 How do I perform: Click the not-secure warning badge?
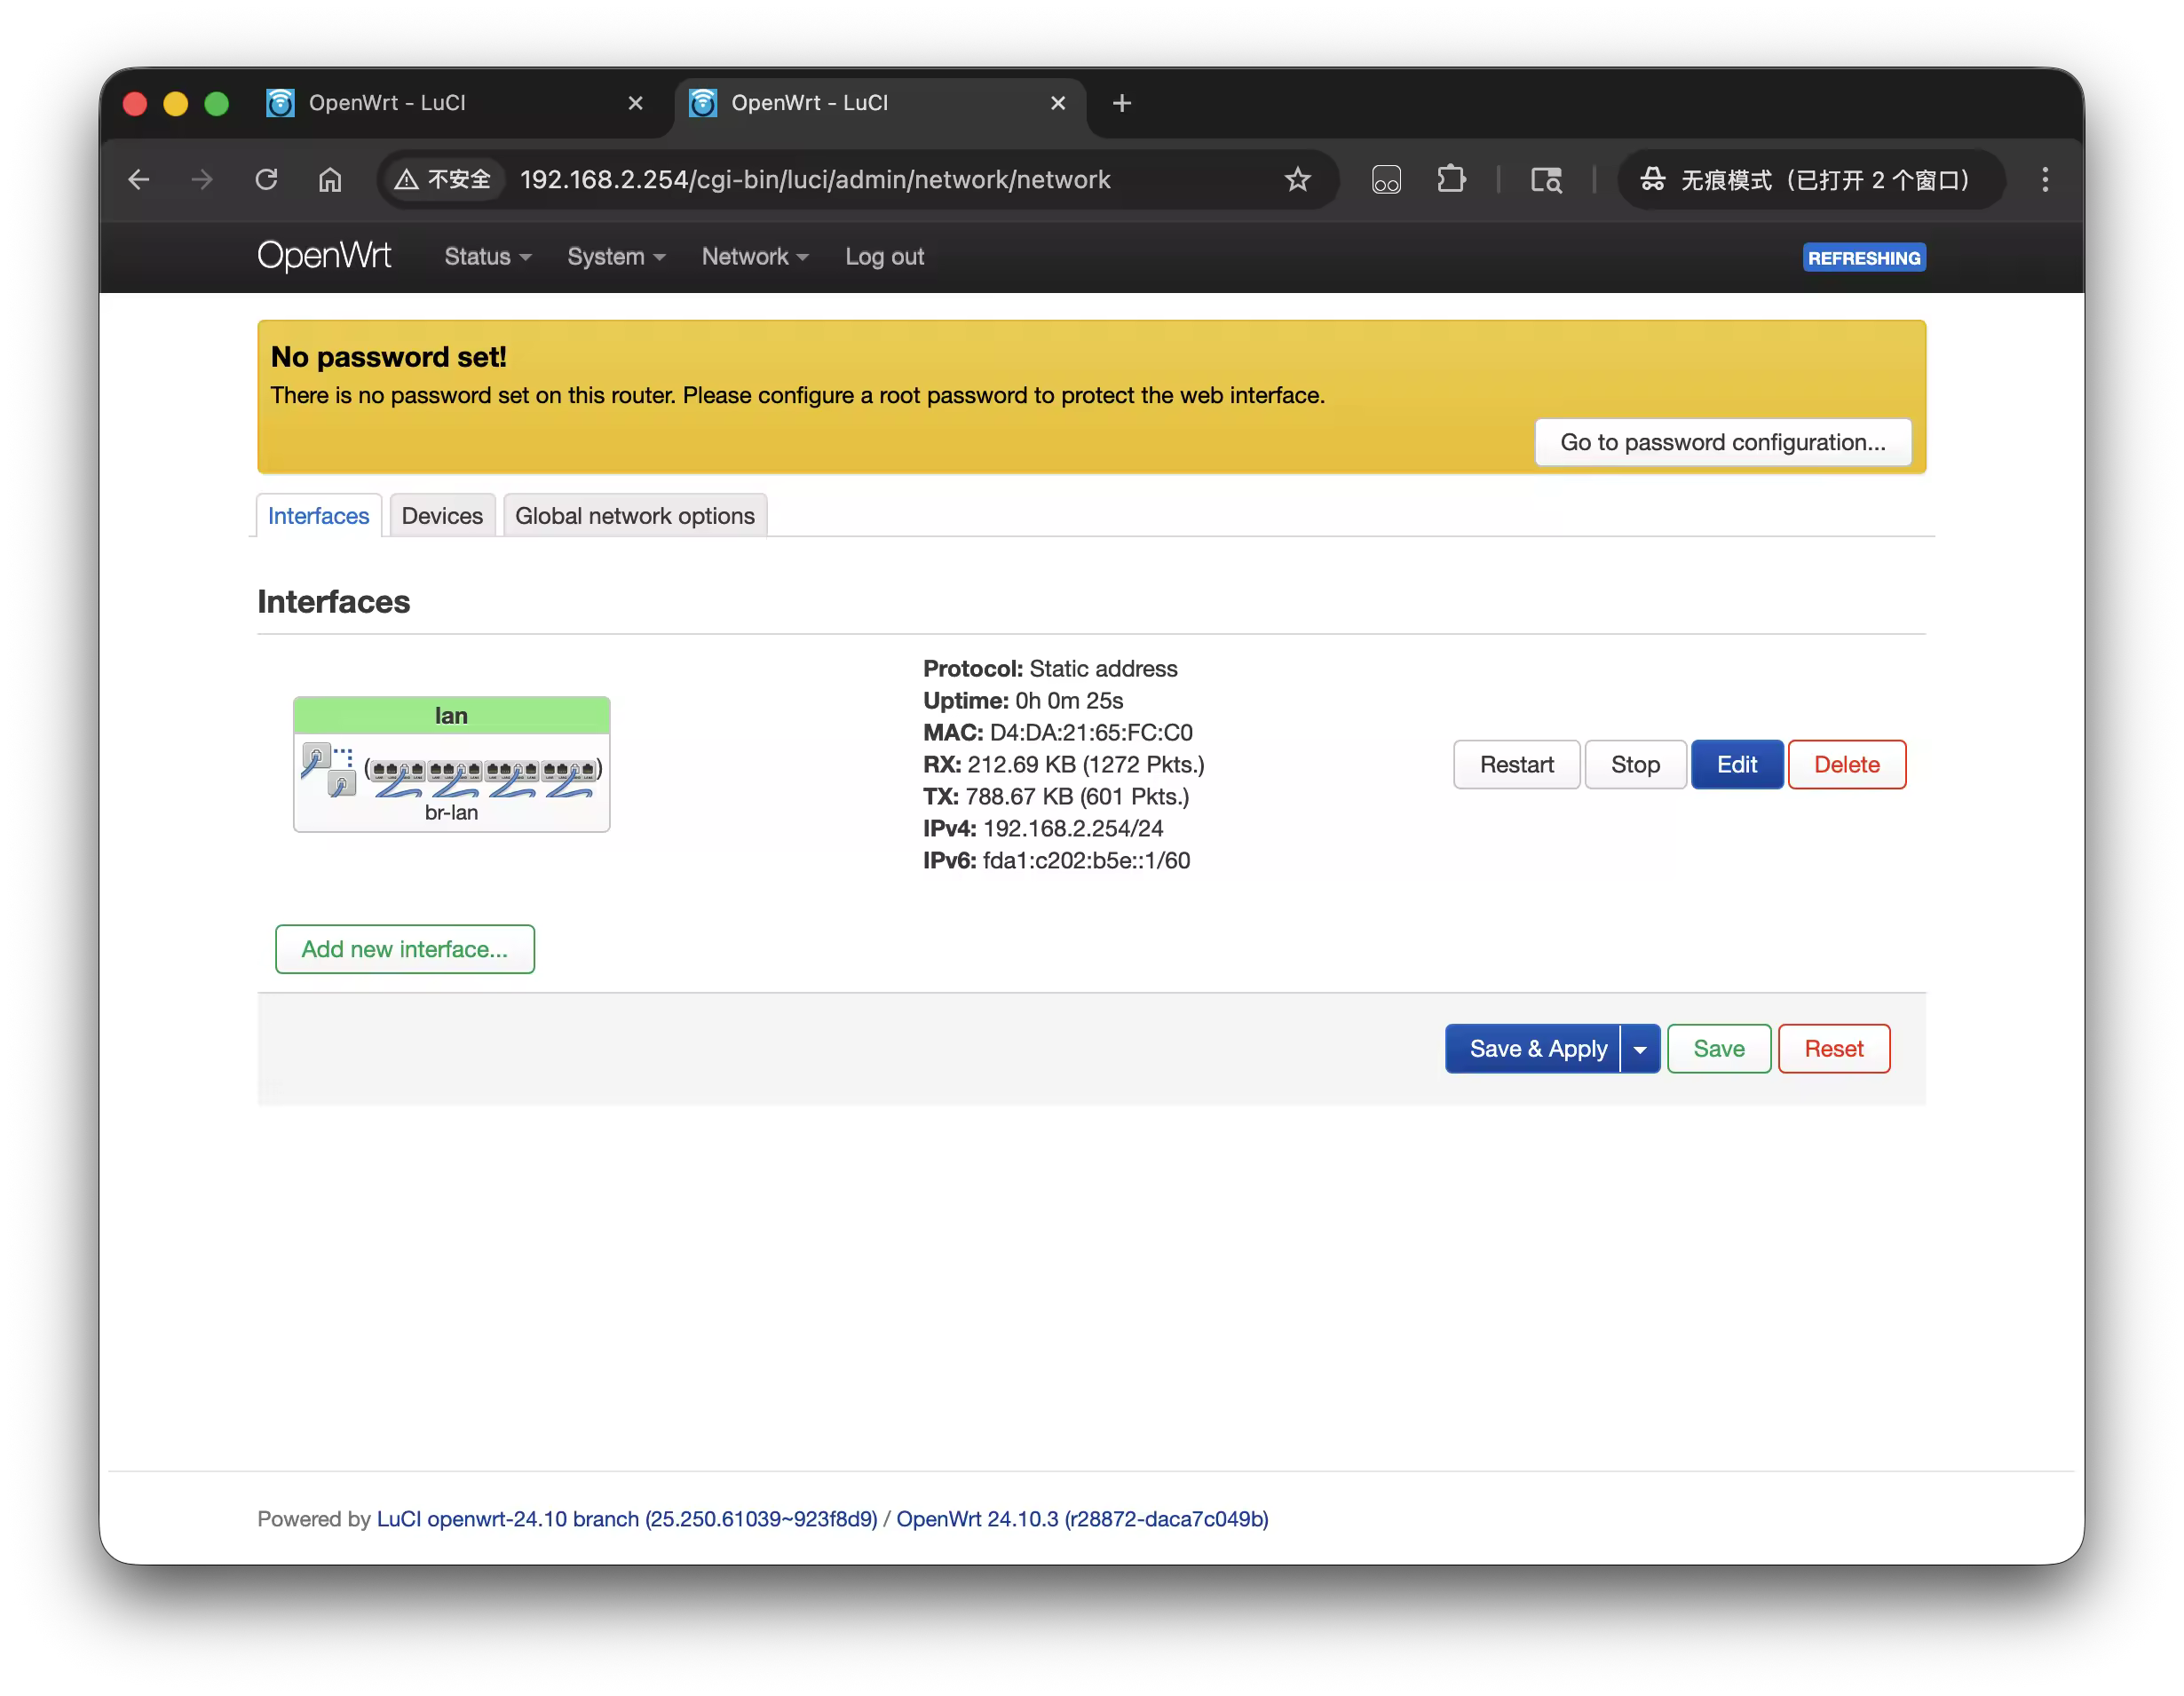coord(443,180)
